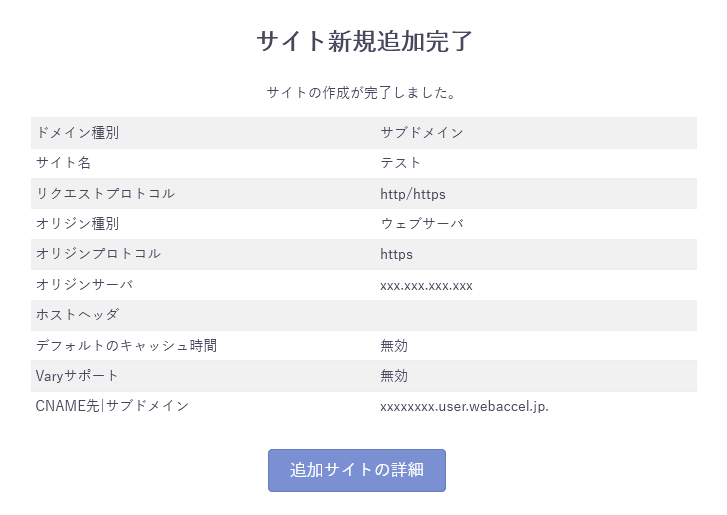Select the ホストヘッダ label
The height and width of the screenshot is (515, 727).
(x=77, y=315)
